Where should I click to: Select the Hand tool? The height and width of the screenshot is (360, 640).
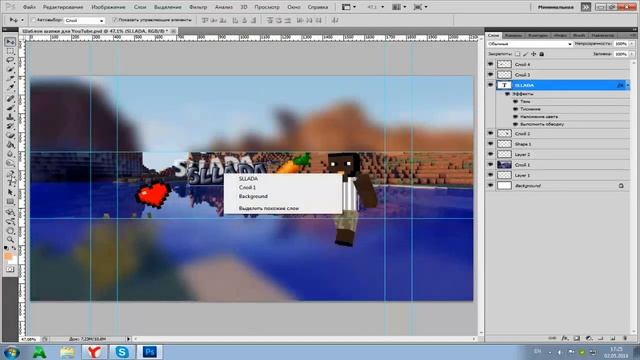click(11, 230)
